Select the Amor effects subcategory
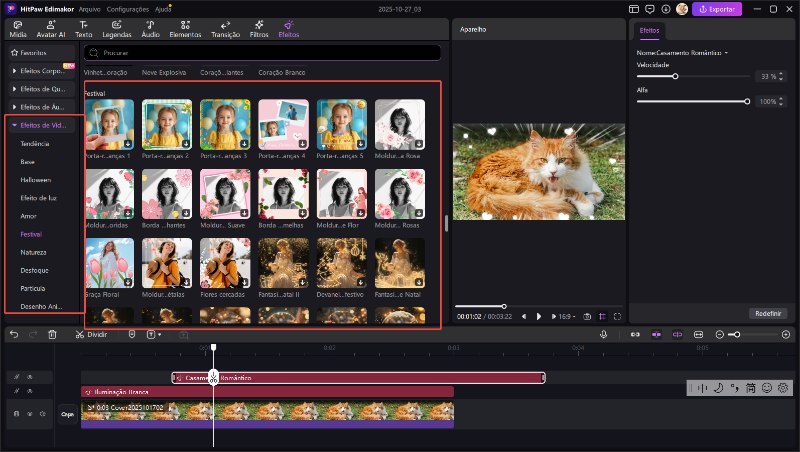Image resolution: width=800 pixels, height=452 pixels. [29, 216]
